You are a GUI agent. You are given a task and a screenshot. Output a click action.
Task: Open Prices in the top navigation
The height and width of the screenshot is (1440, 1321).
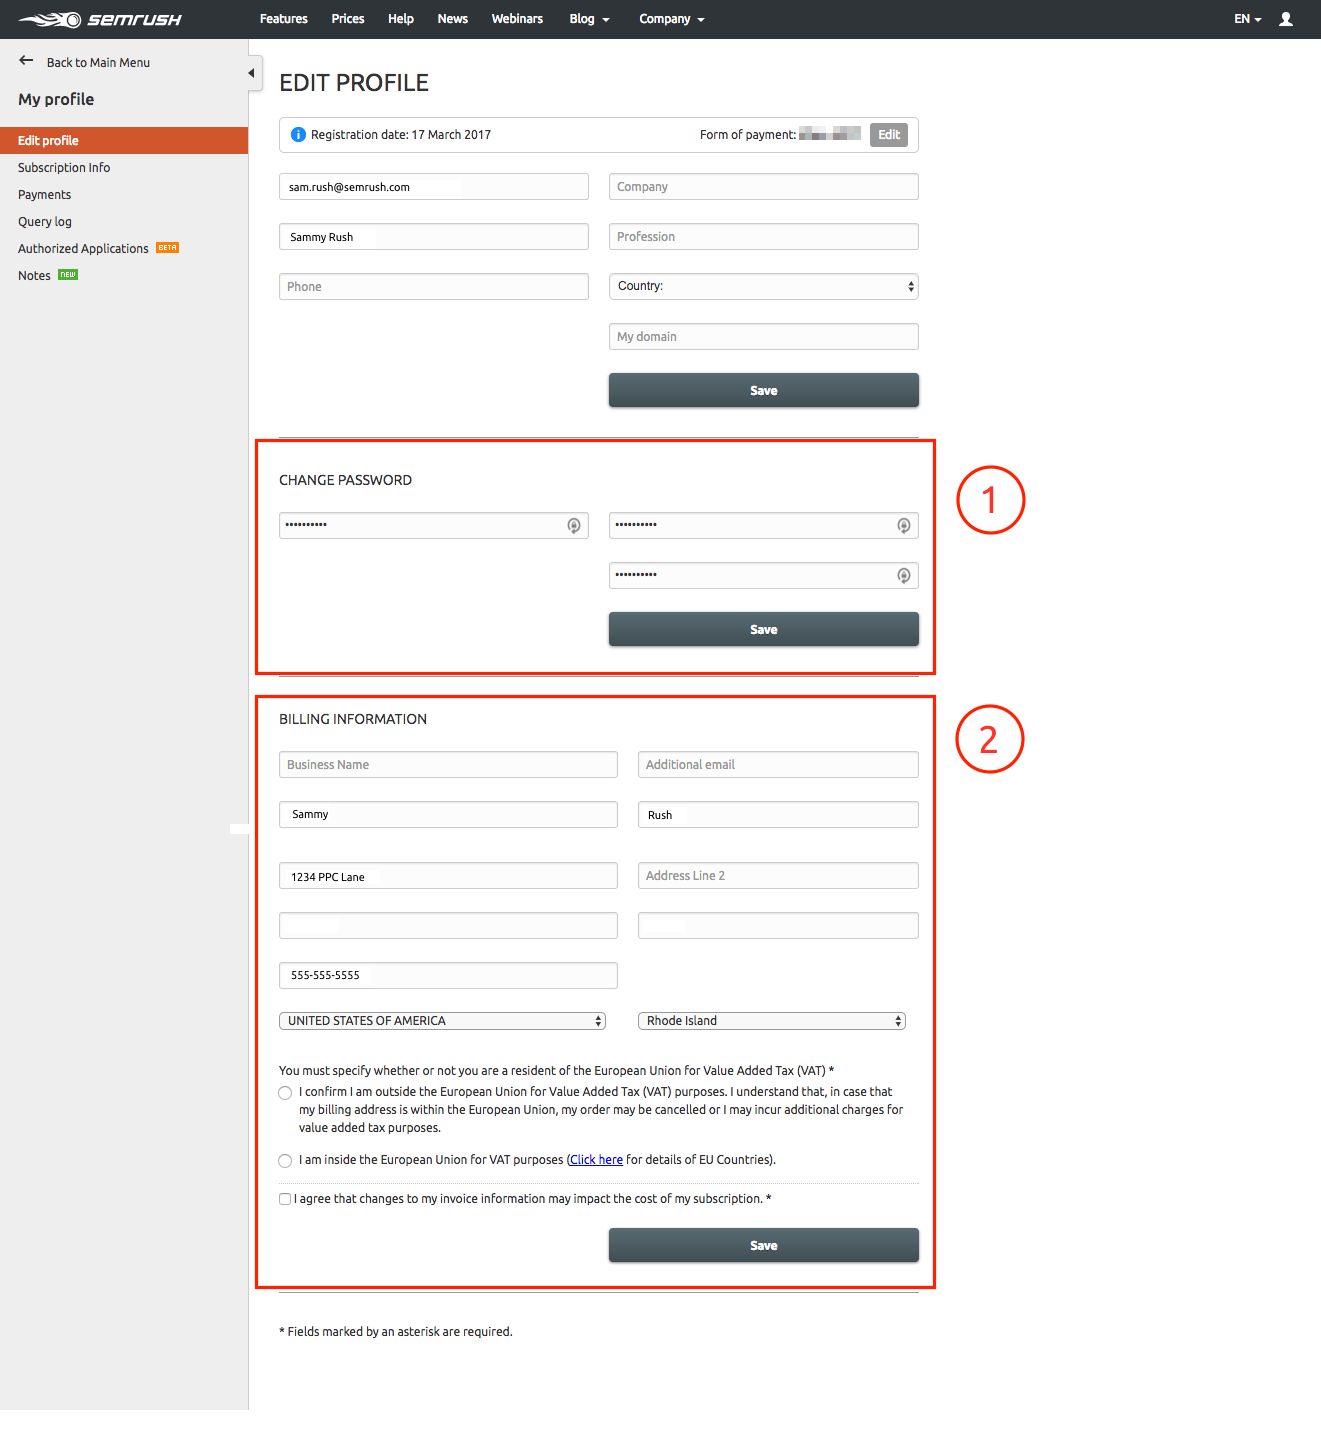coord(348,19)
